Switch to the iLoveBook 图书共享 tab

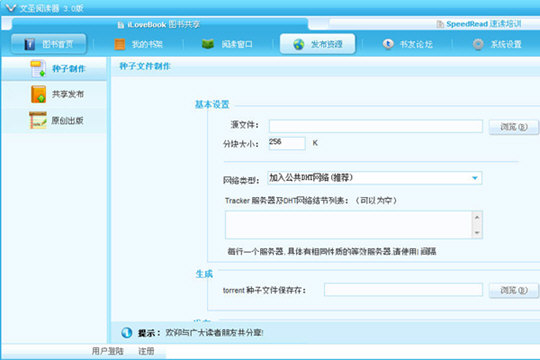159,24
